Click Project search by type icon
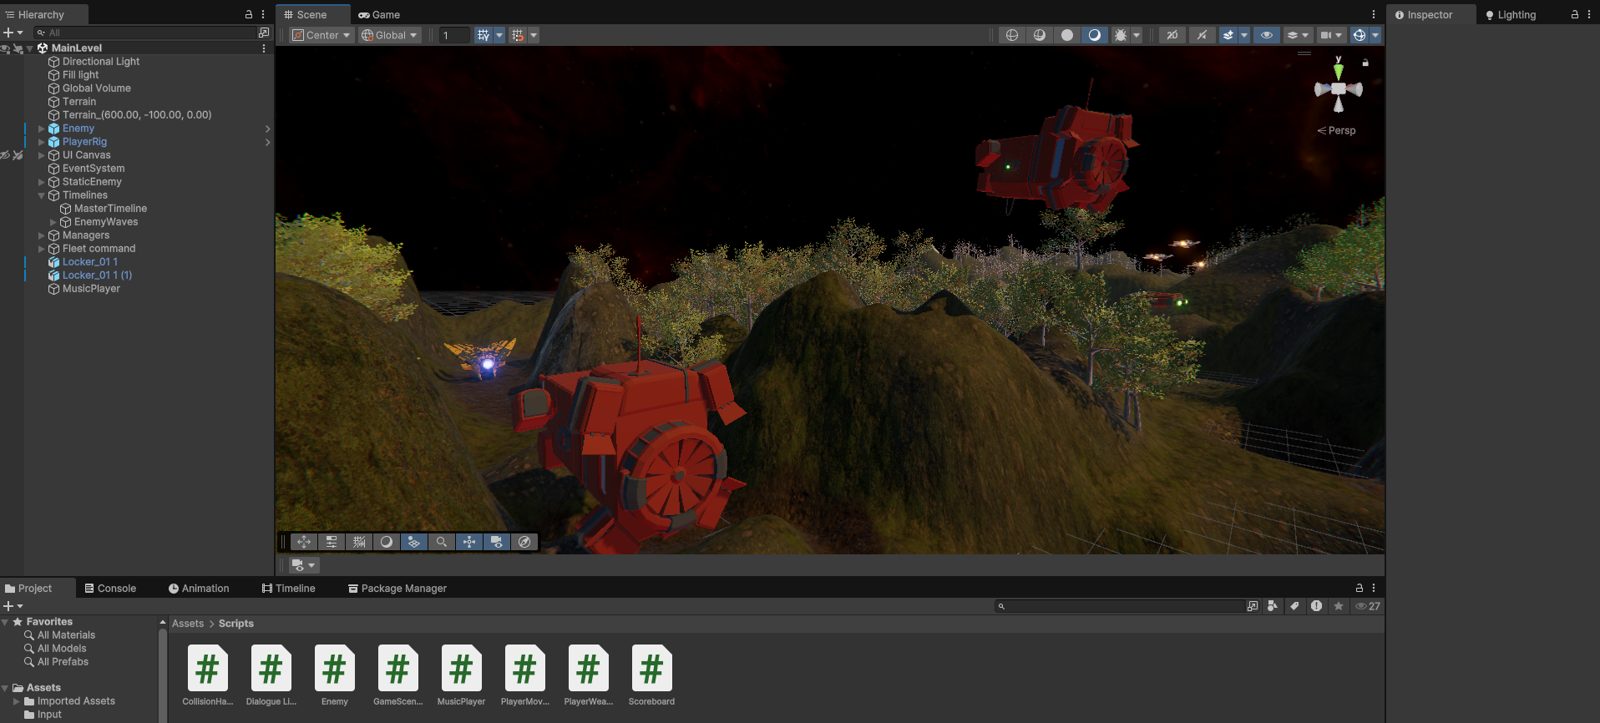 pos(1272,606)
